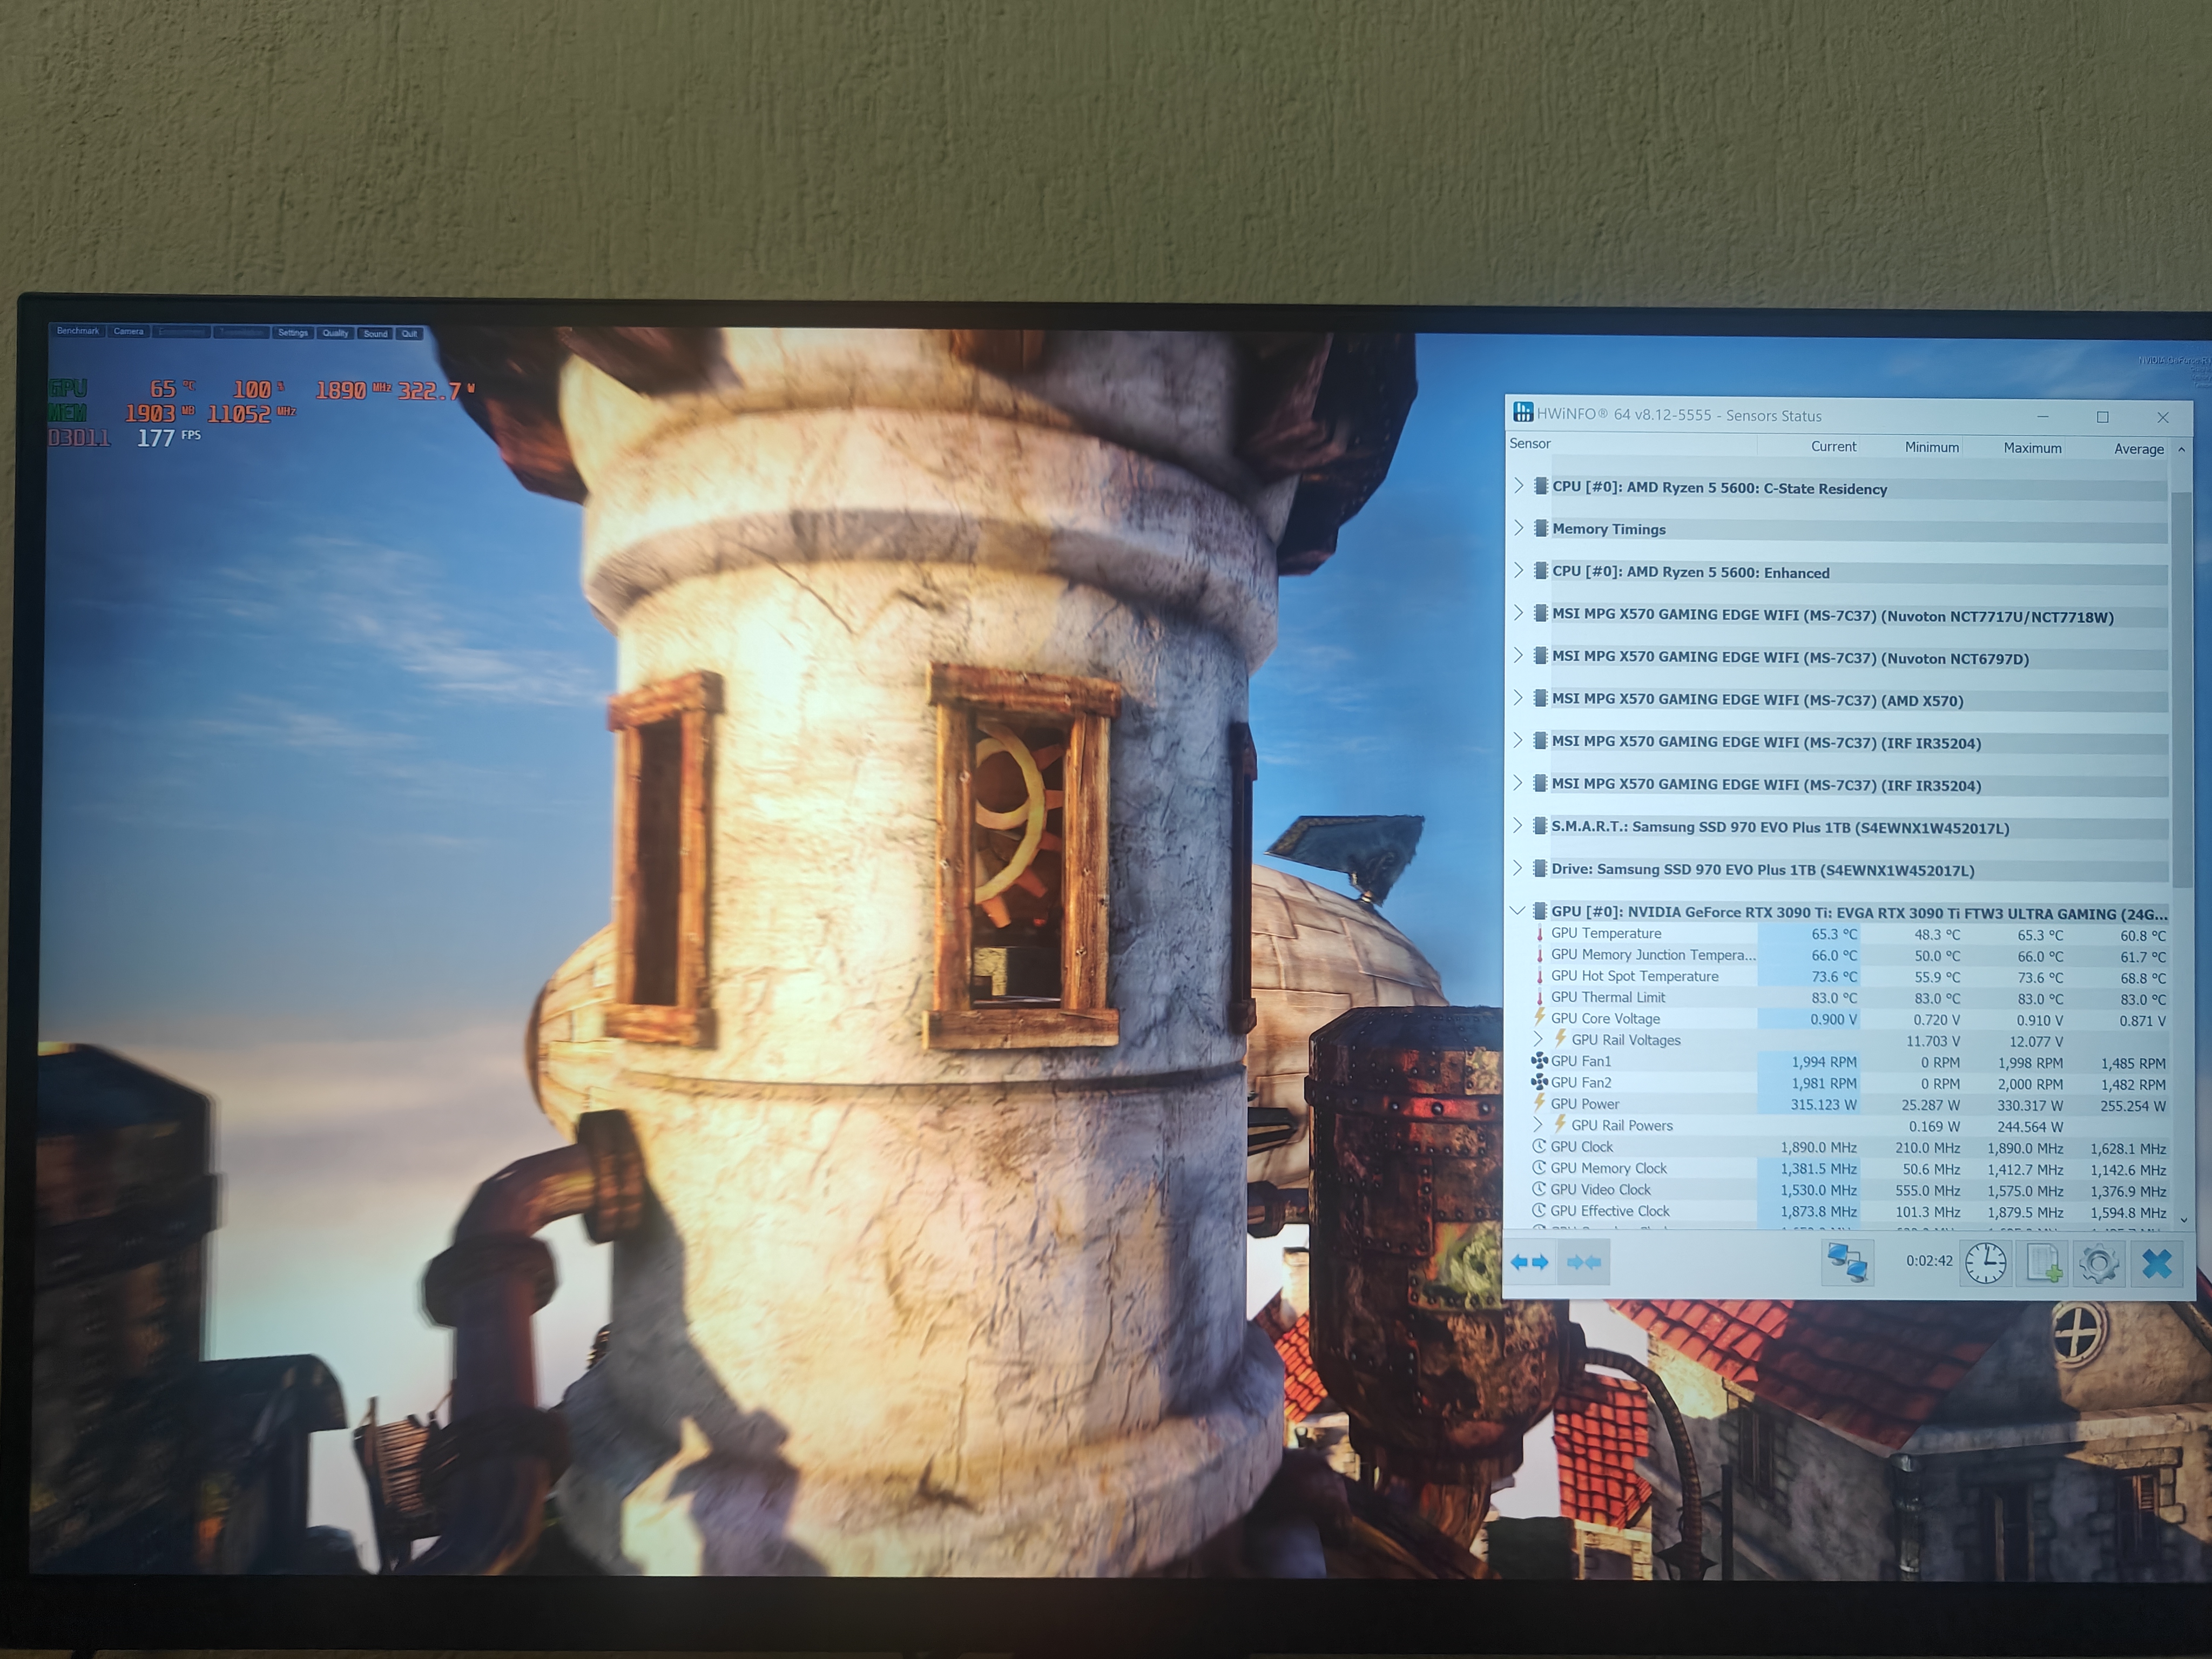2212x1659 pixels.
Task: Expand S.M.A.R.T. Samsung SSD 970 group
Action: tap(1518, 825)
